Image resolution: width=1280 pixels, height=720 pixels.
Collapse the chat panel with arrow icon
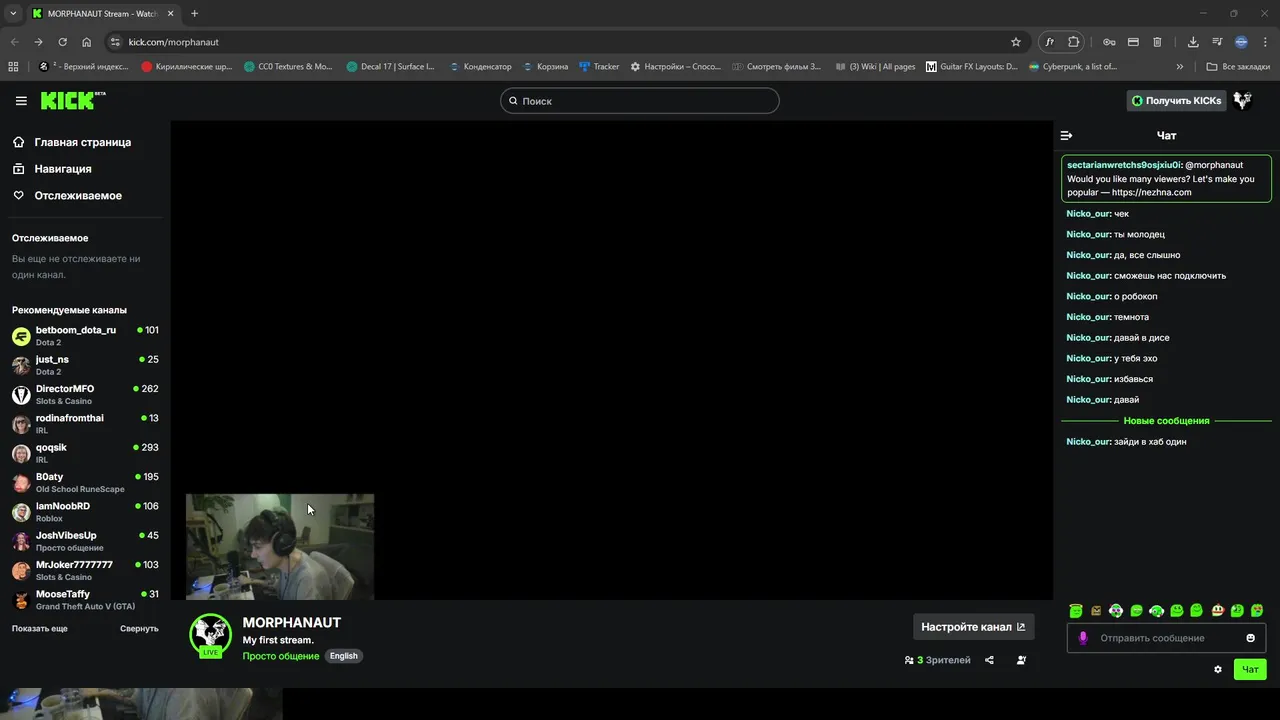(x=1066, y=135)
